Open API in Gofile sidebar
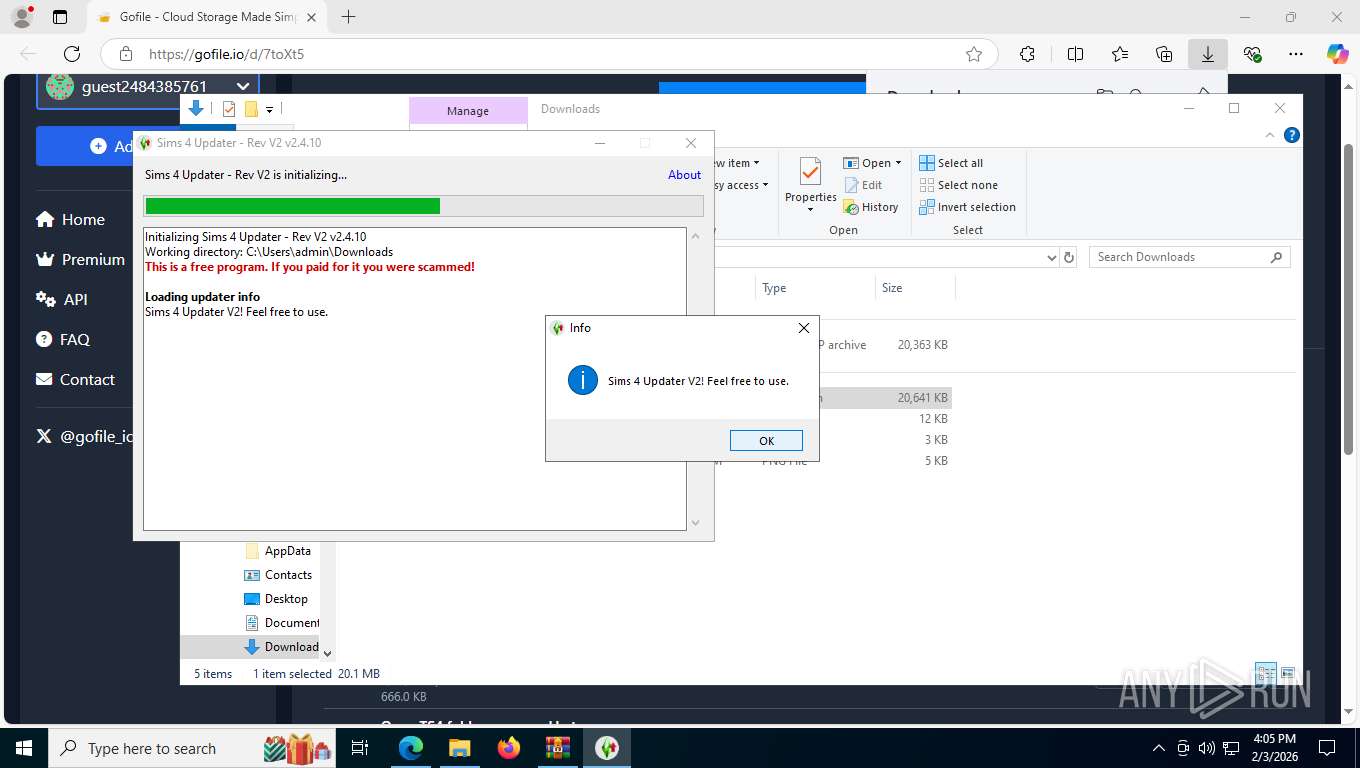 point(62,300)
